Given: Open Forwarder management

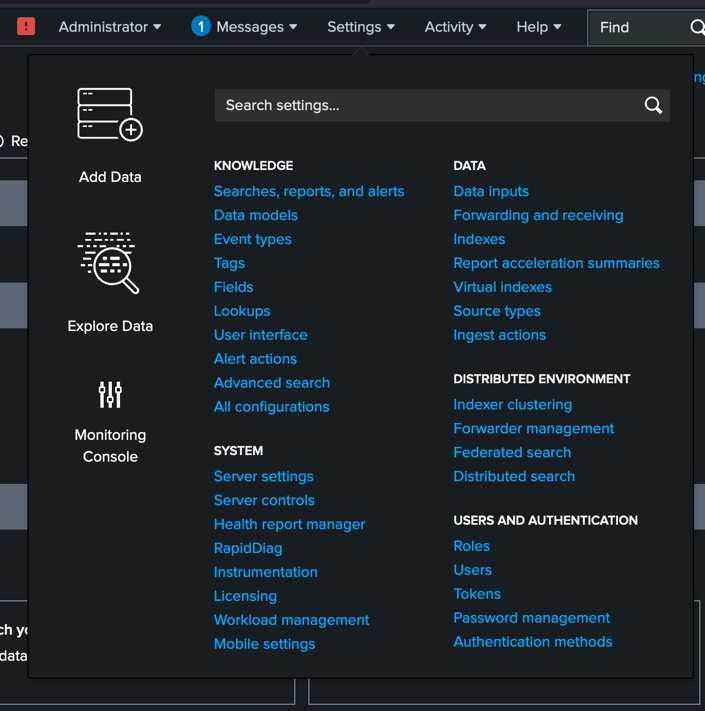Looking at the screenshot, I should click(x=534, y=429).
